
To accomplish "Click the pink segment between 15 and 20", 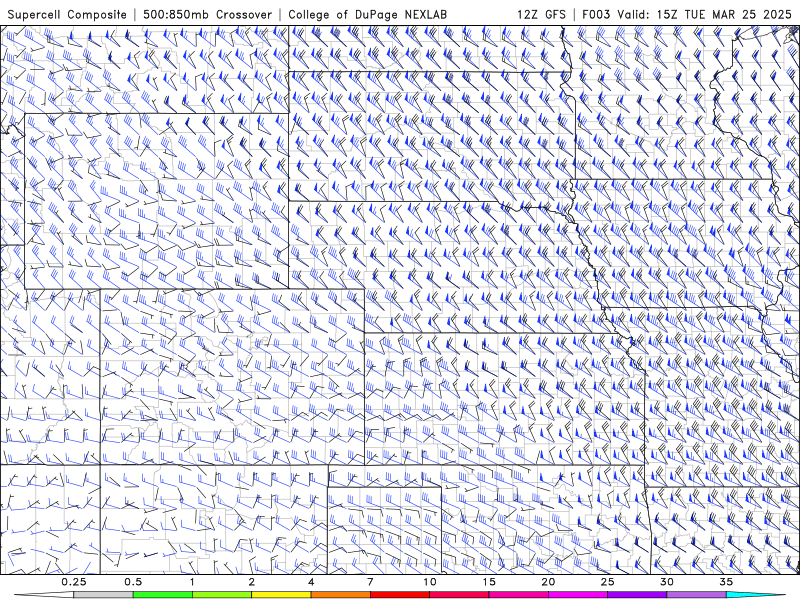I will (518, 595).
